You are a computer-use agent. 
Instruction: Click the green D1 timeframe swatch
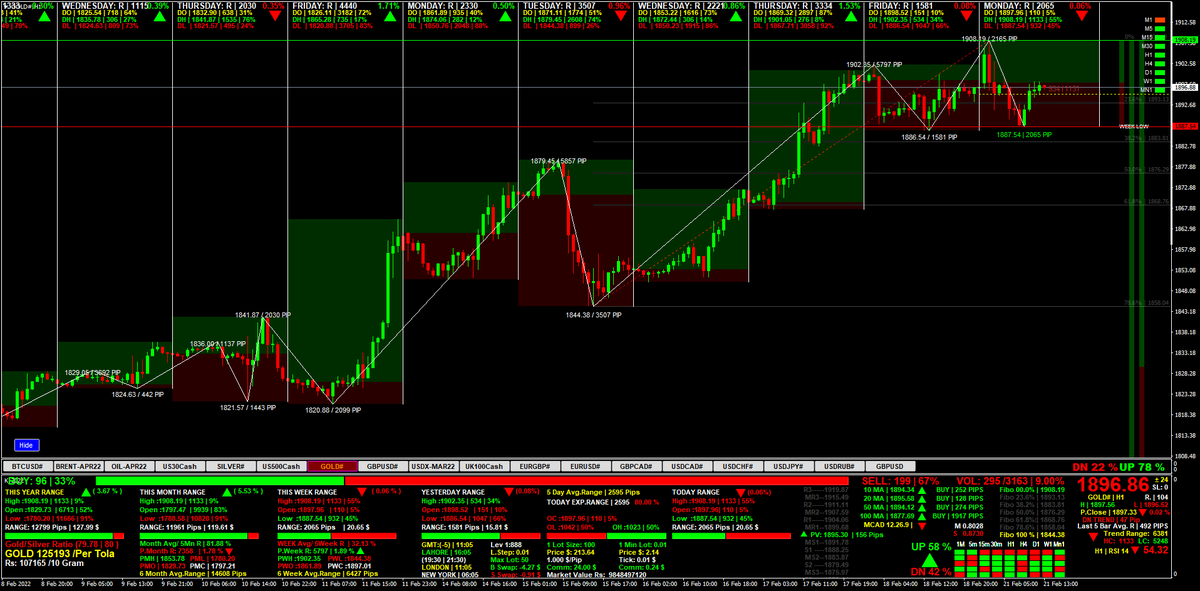1160,73
